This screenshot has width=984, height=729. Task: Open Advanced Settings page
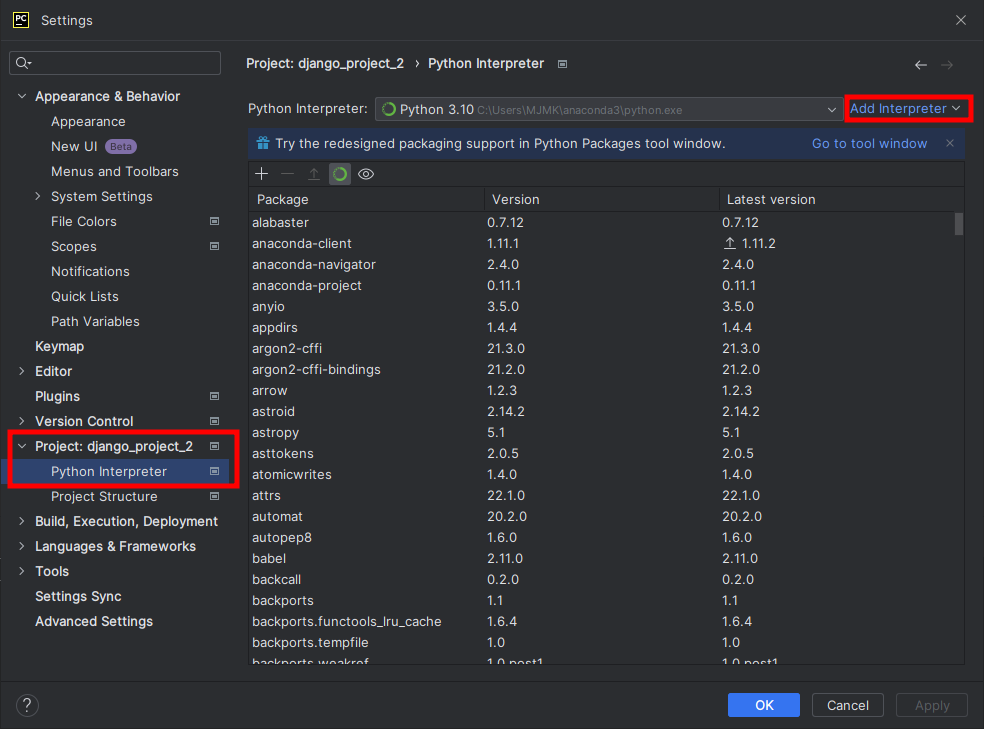click(94, 622)
